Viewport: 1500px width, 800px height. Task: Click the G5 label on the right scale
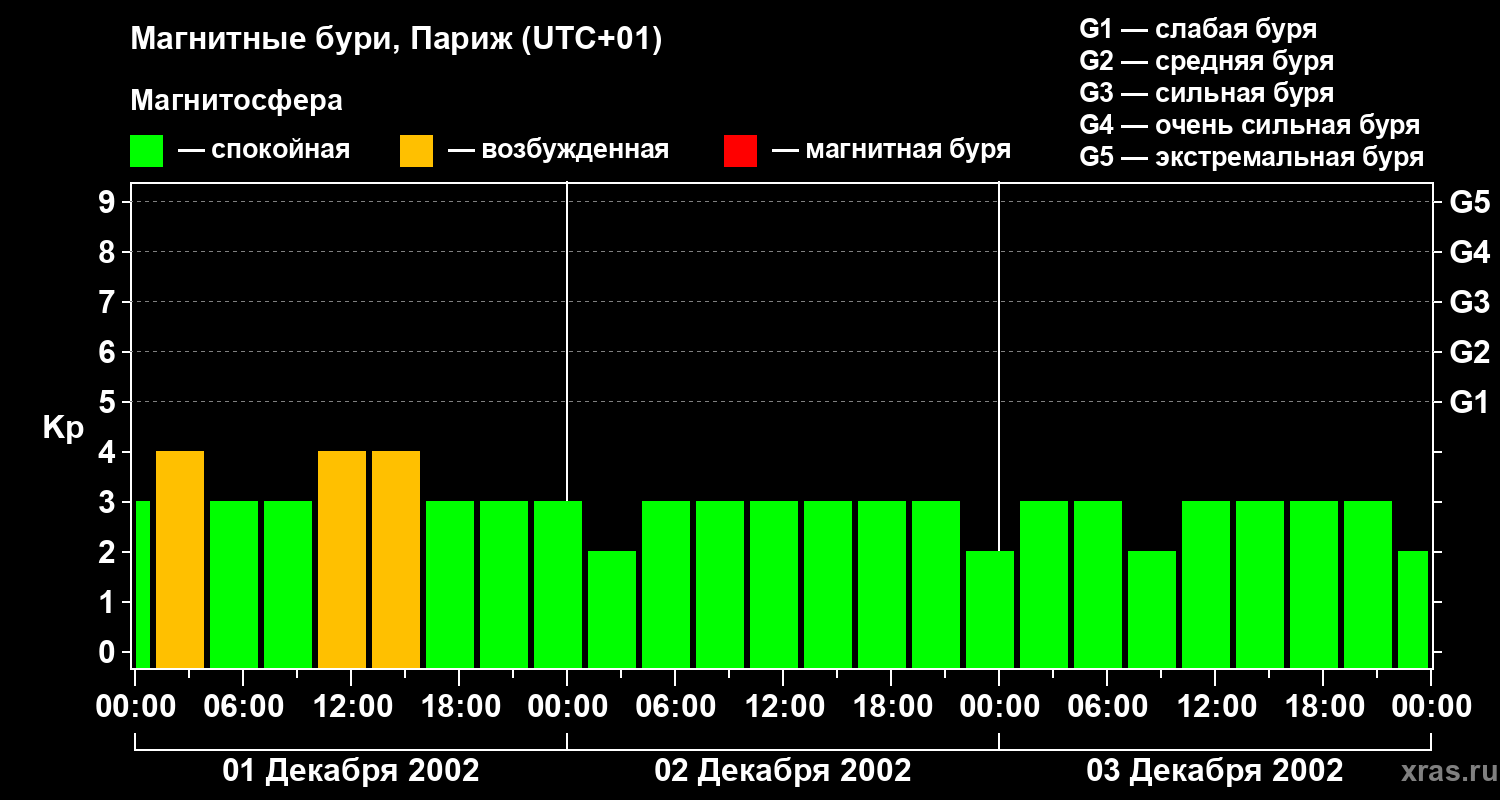1469,202
